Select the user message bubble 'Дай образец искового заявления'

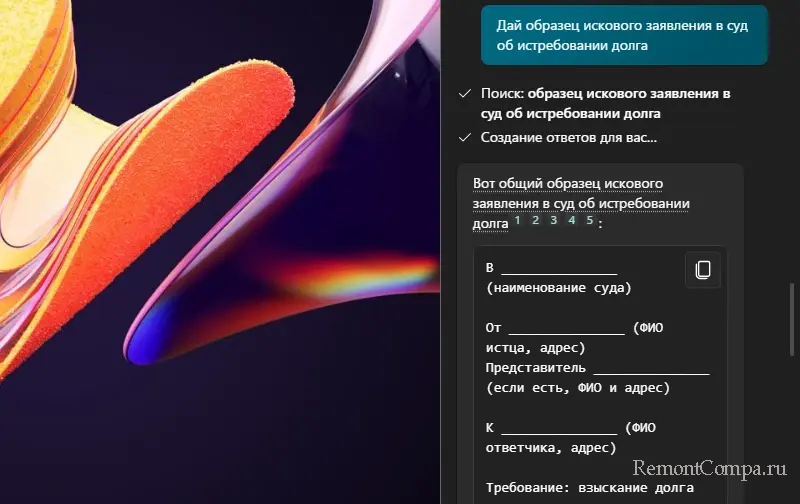[x=624, y=35]
